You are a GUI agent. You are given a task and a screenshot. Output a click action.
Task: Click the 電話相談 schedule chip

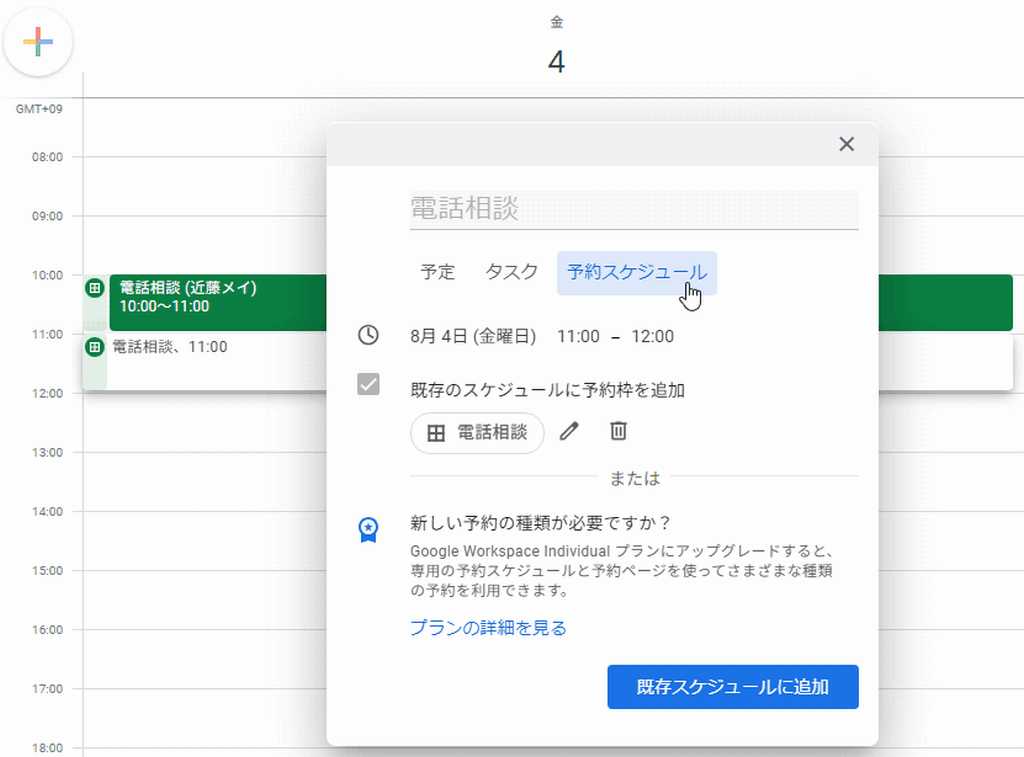[x=477, y=433]
